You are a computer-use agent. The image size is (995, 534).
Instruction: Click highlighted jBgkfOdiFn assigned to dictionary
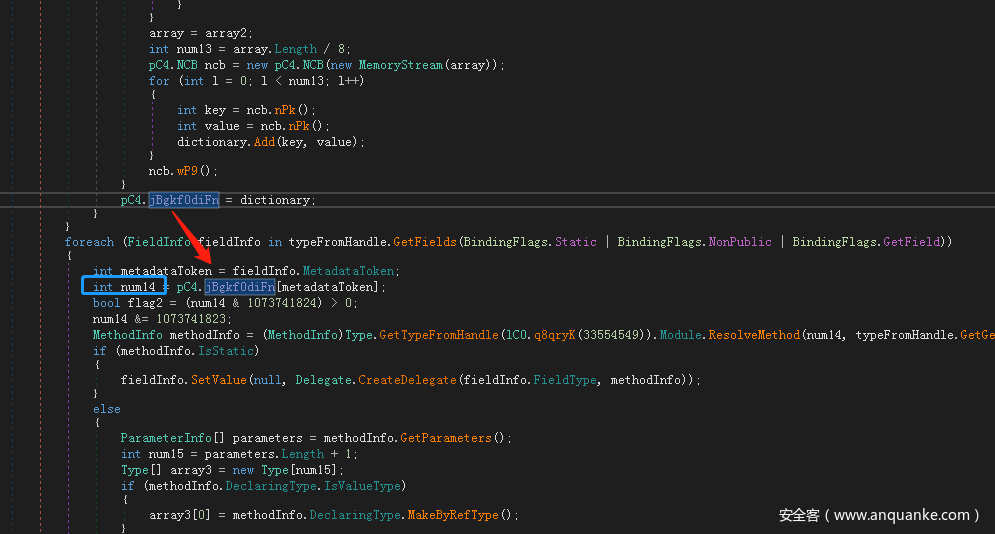pos(184,200)
